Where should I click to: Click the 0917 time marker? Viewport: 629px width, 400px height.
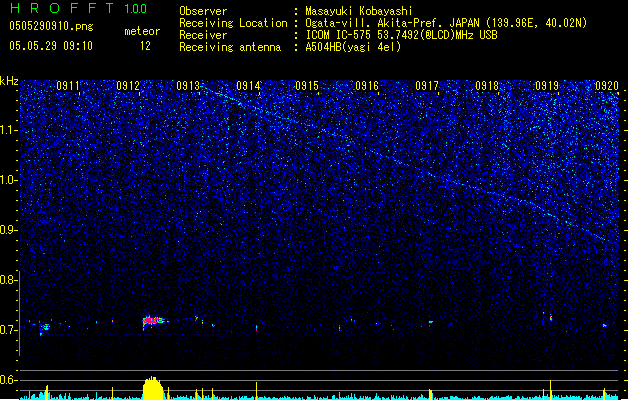pyautogui.click(x=427, y=86)
